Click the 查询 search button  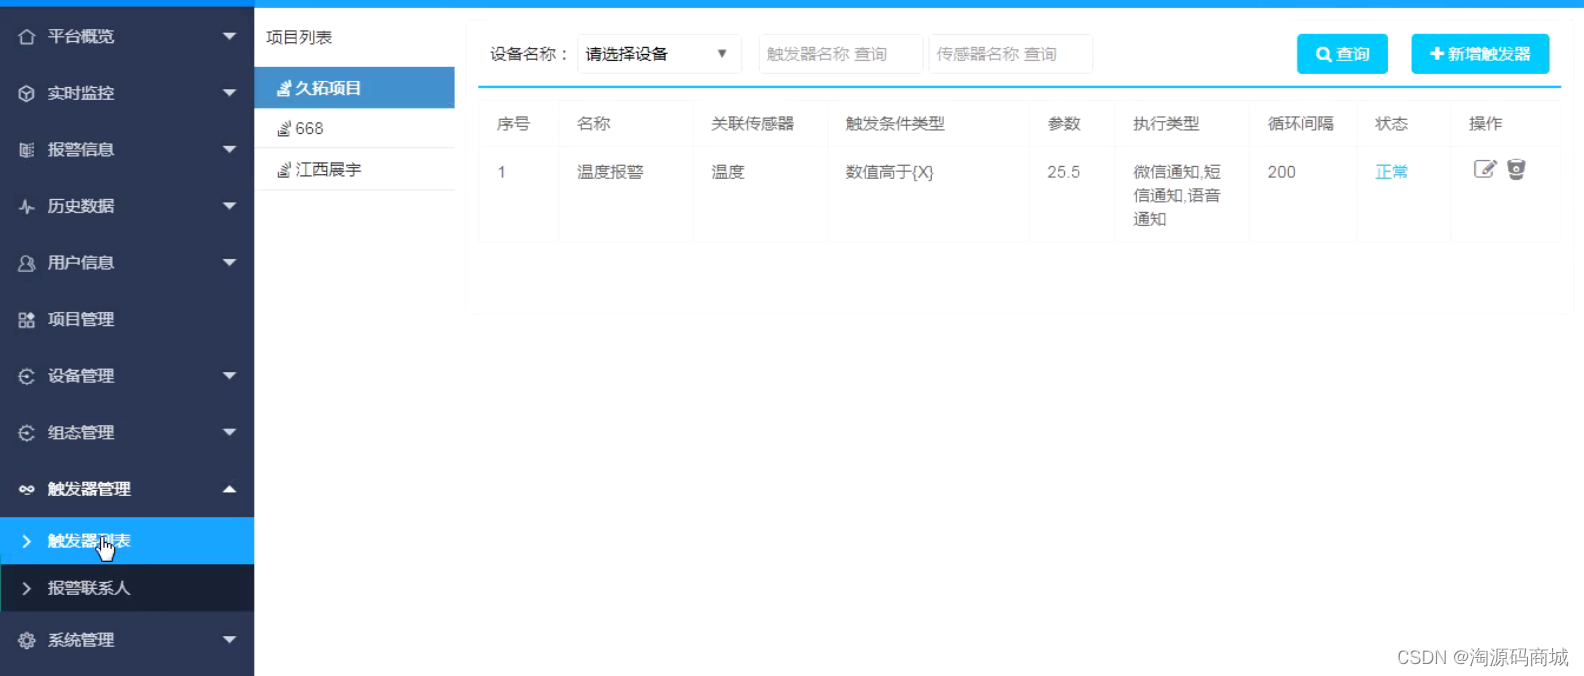[1342, 54]
